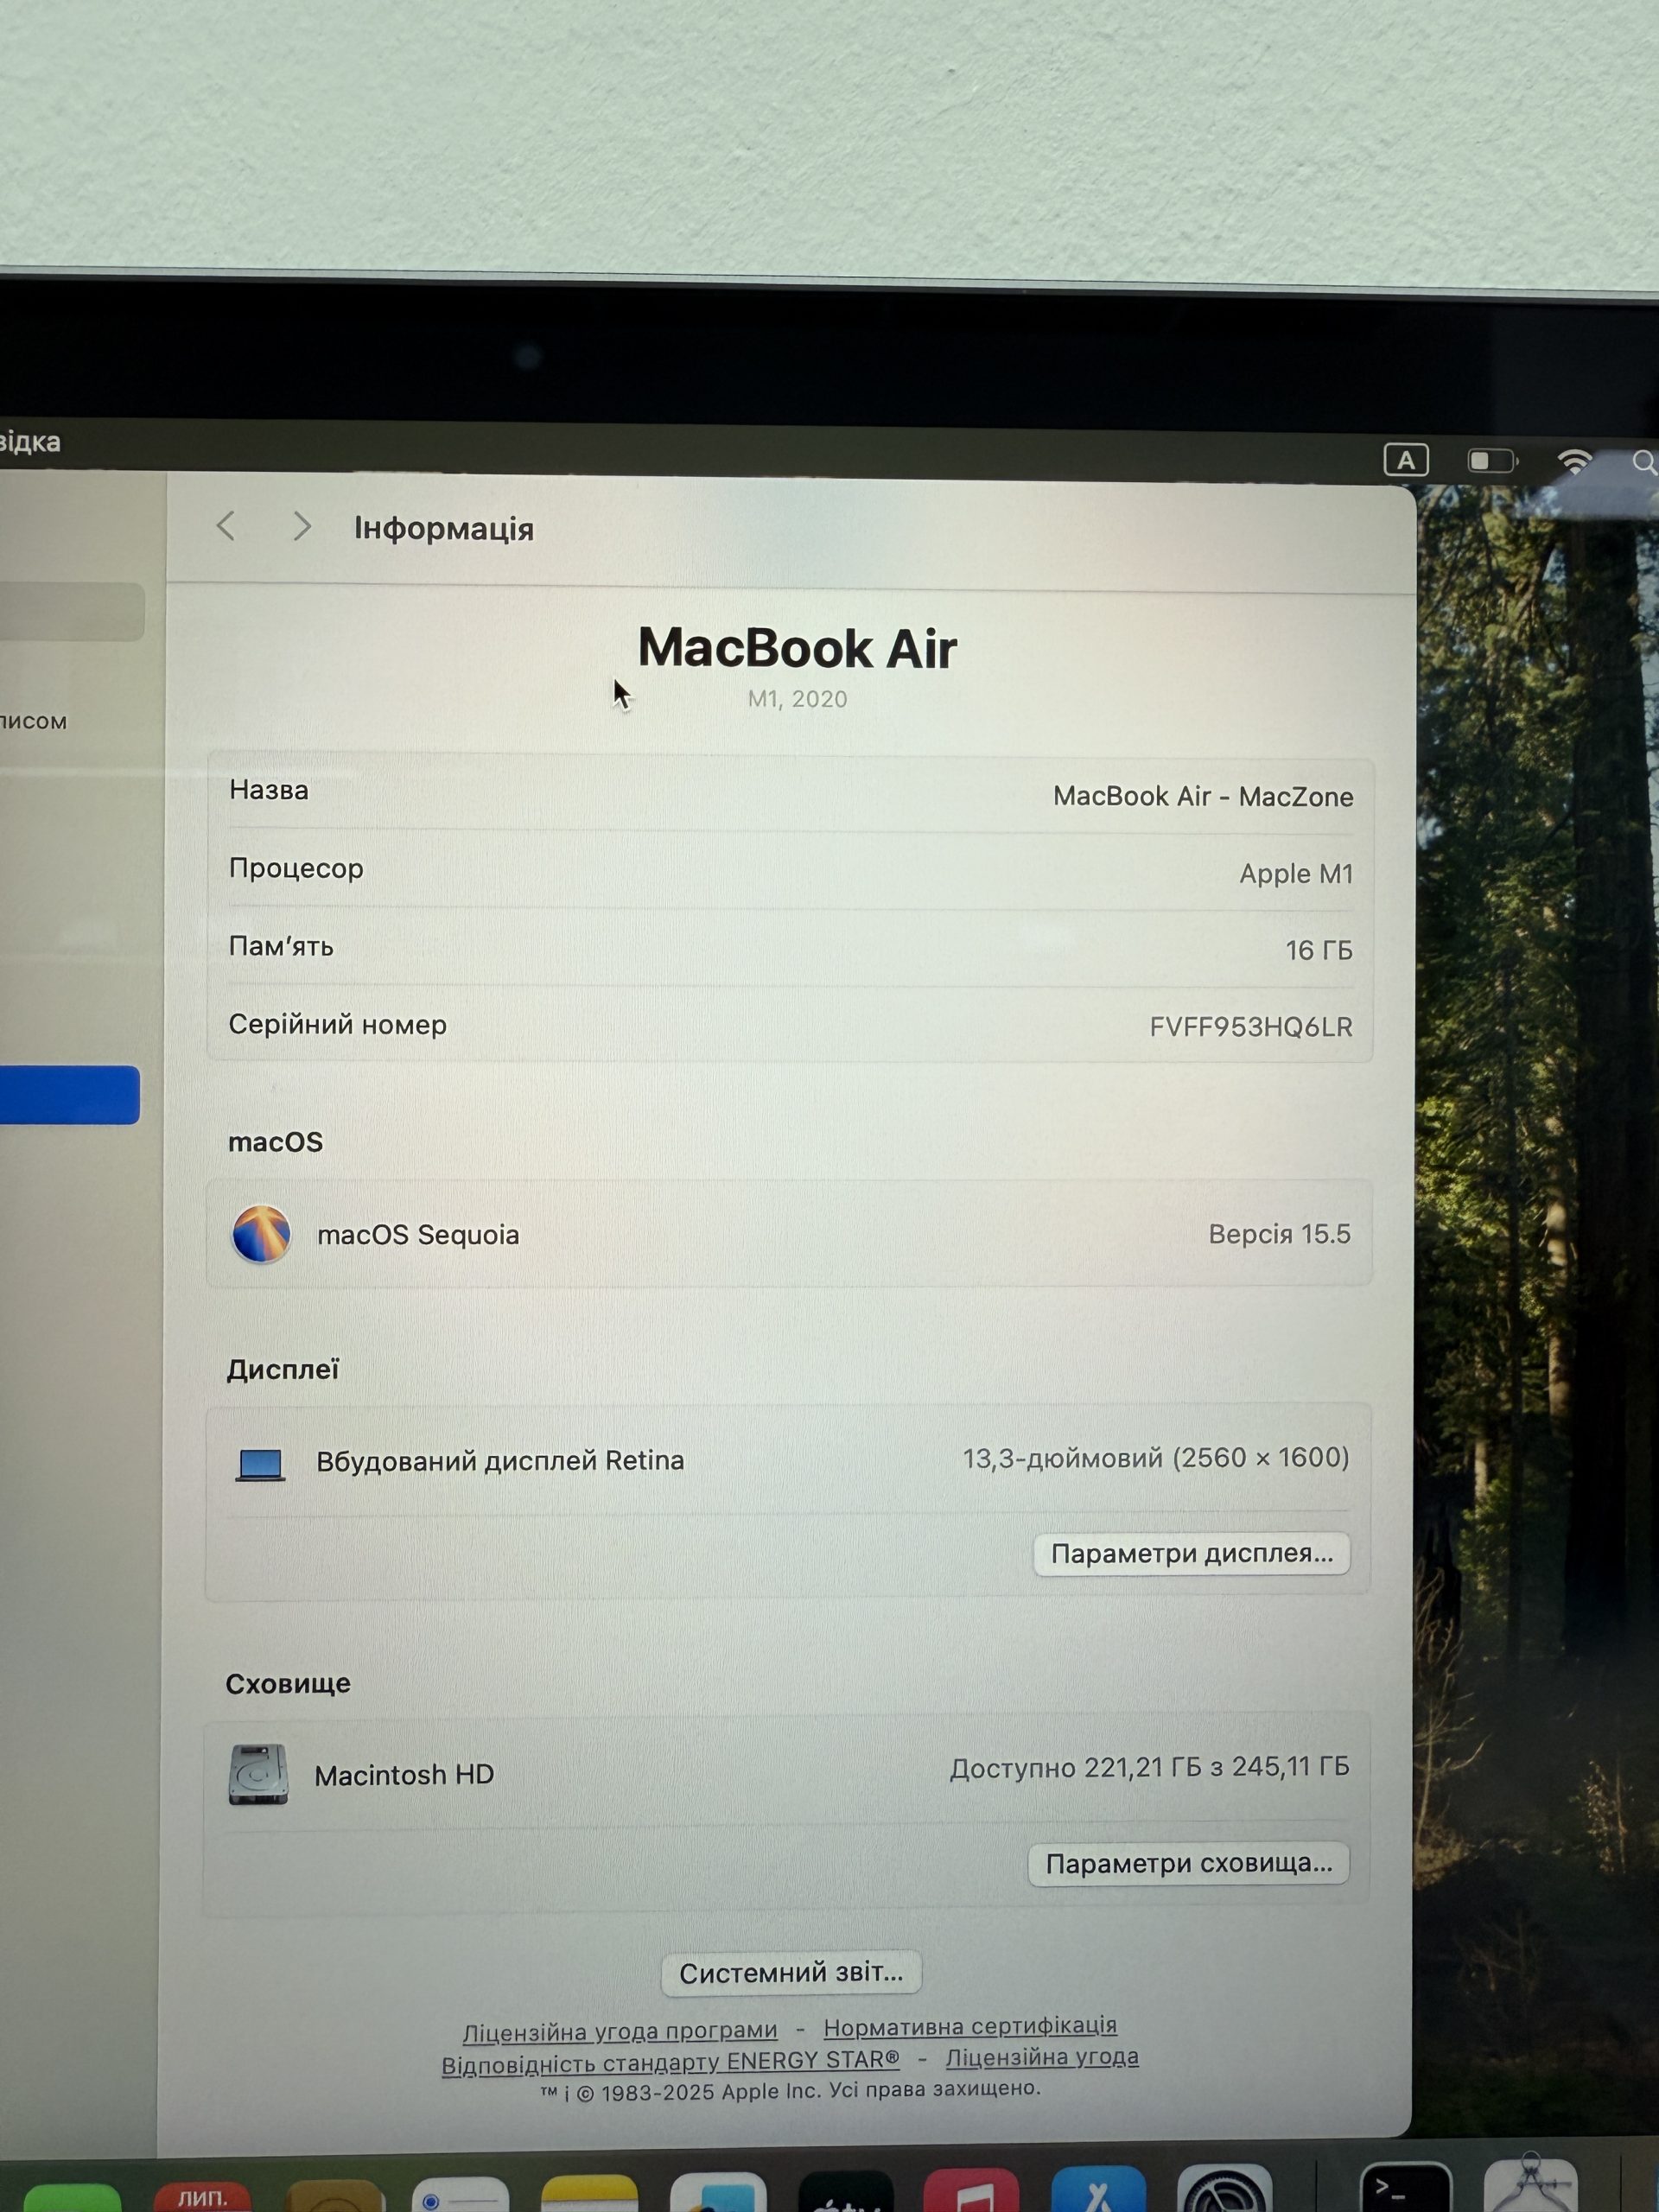Open the Wi-Fi menu bar icon
Image resolution: width=1659 pixels, height=2212 pixels.
[1574, 460]
